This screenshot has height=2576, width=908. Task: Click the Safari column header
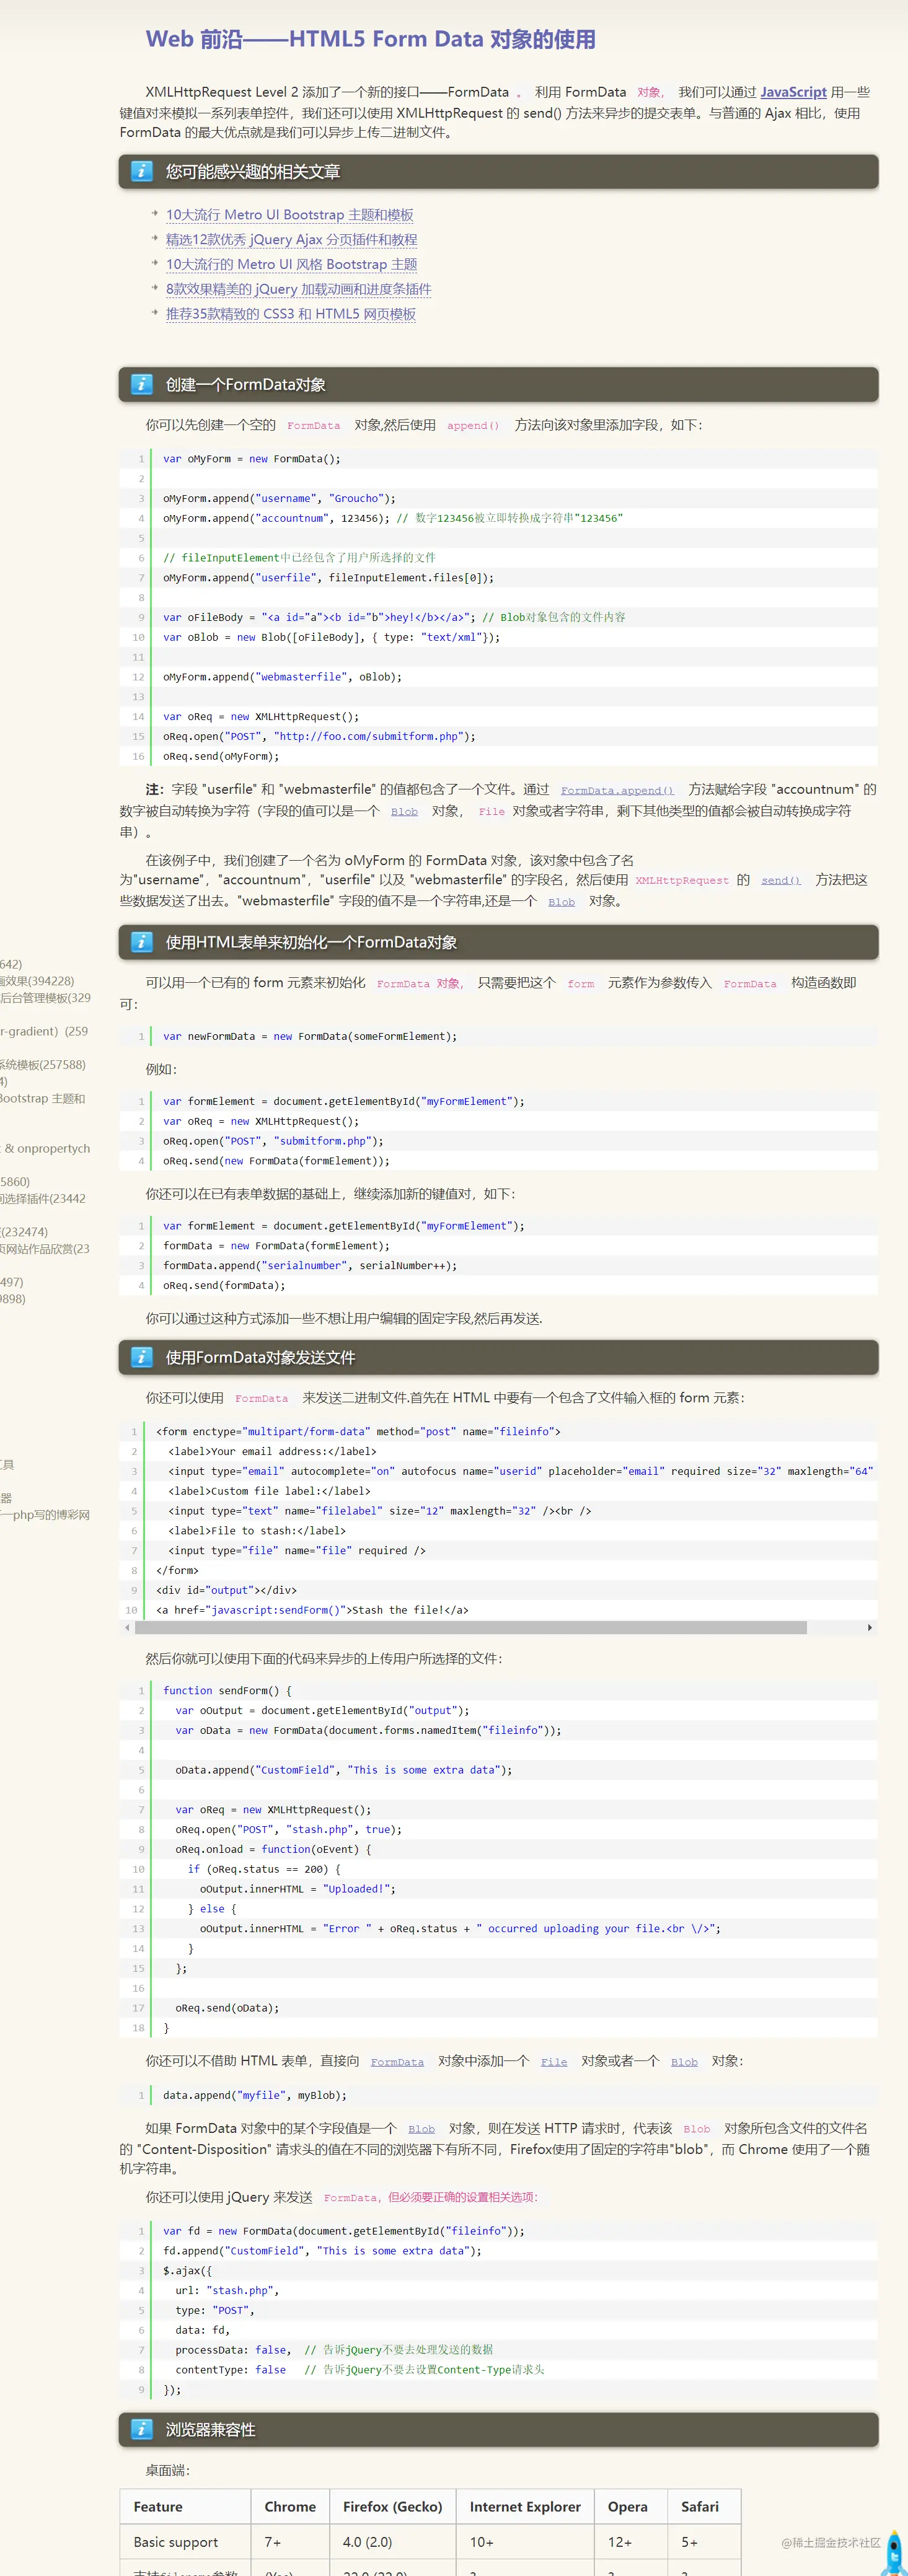click(704, 2506)
